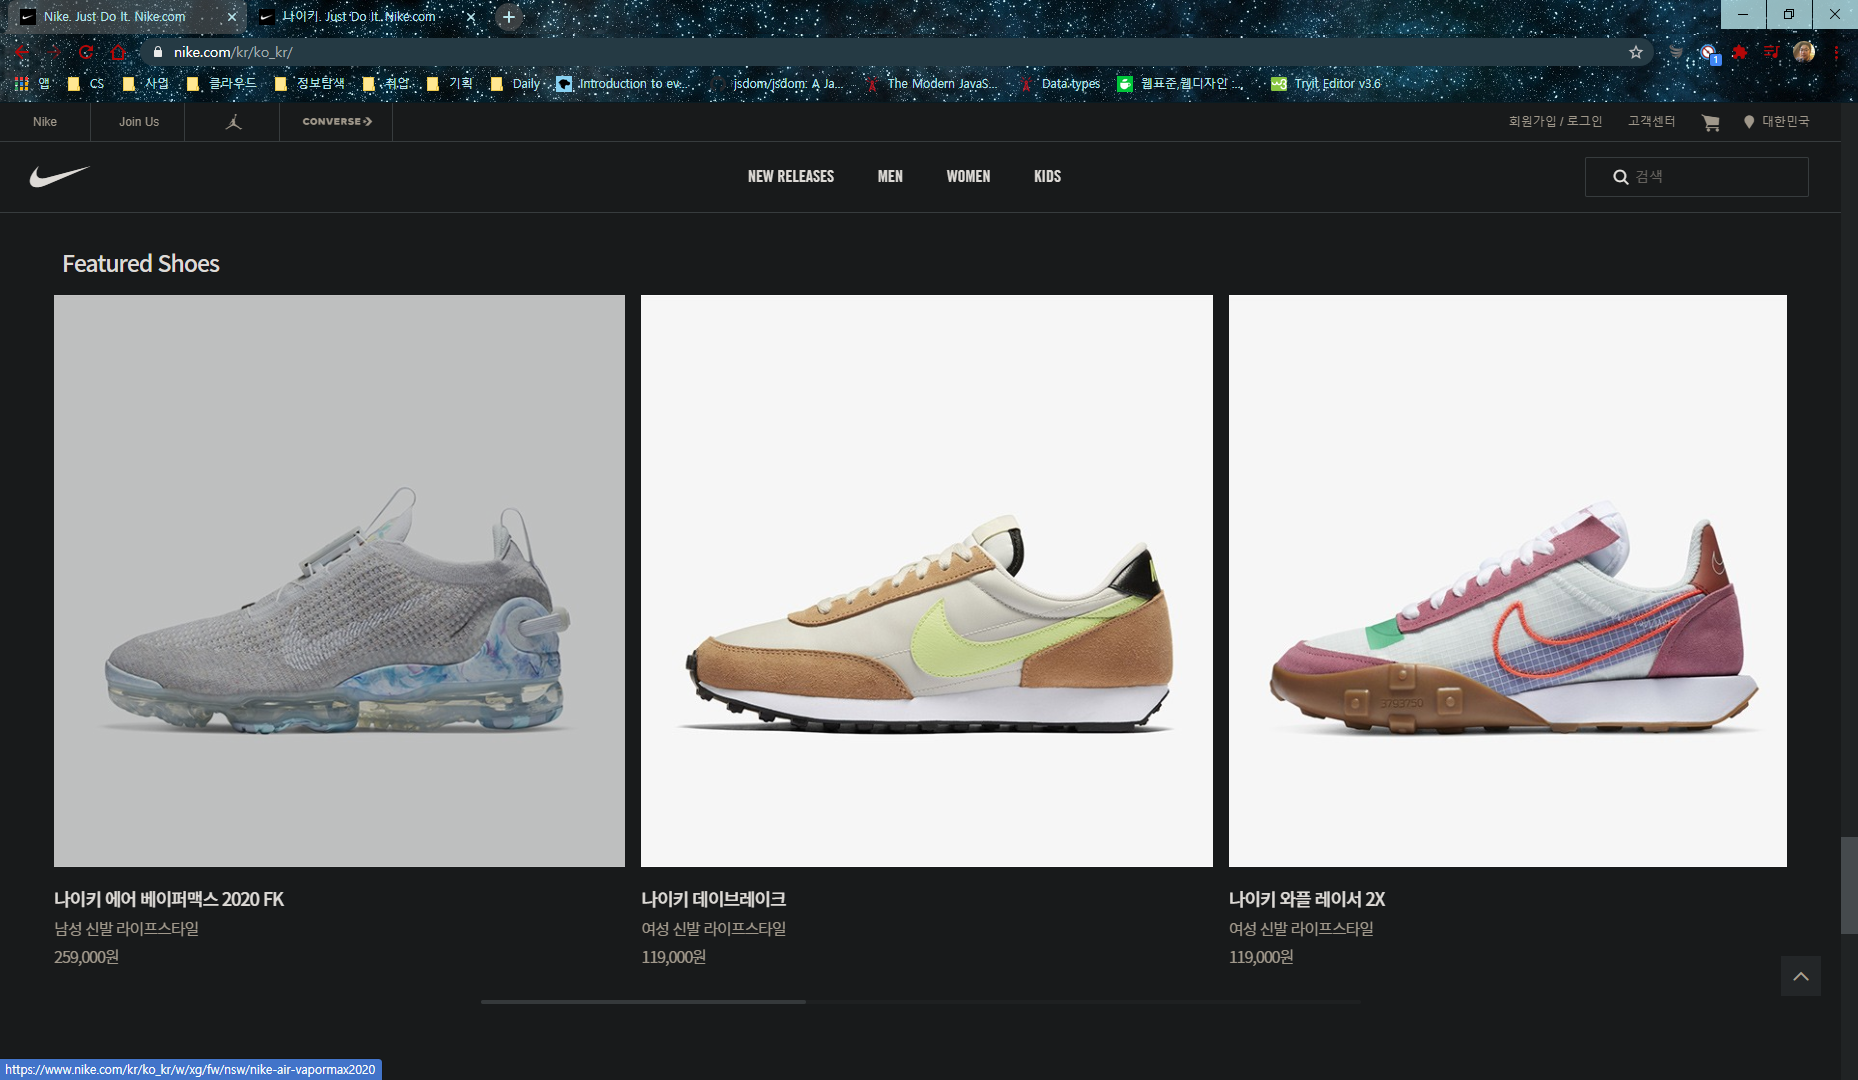Open the 클라우드 bookmark folder
The image size is (1858, 1080).
coord(222,84)
